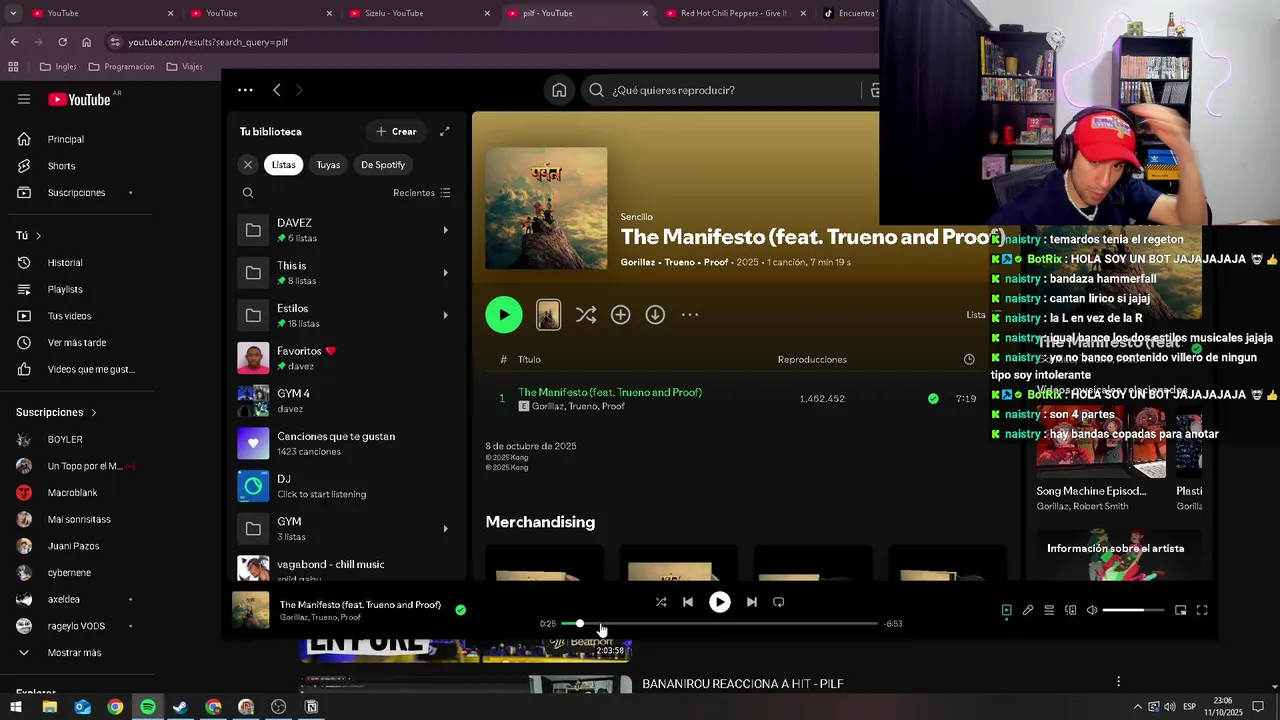Image resolution: width=1280 pixels, height=720 pixels.
Task: Open lyrics with microphone icon
Action: tap(1028, 610)
